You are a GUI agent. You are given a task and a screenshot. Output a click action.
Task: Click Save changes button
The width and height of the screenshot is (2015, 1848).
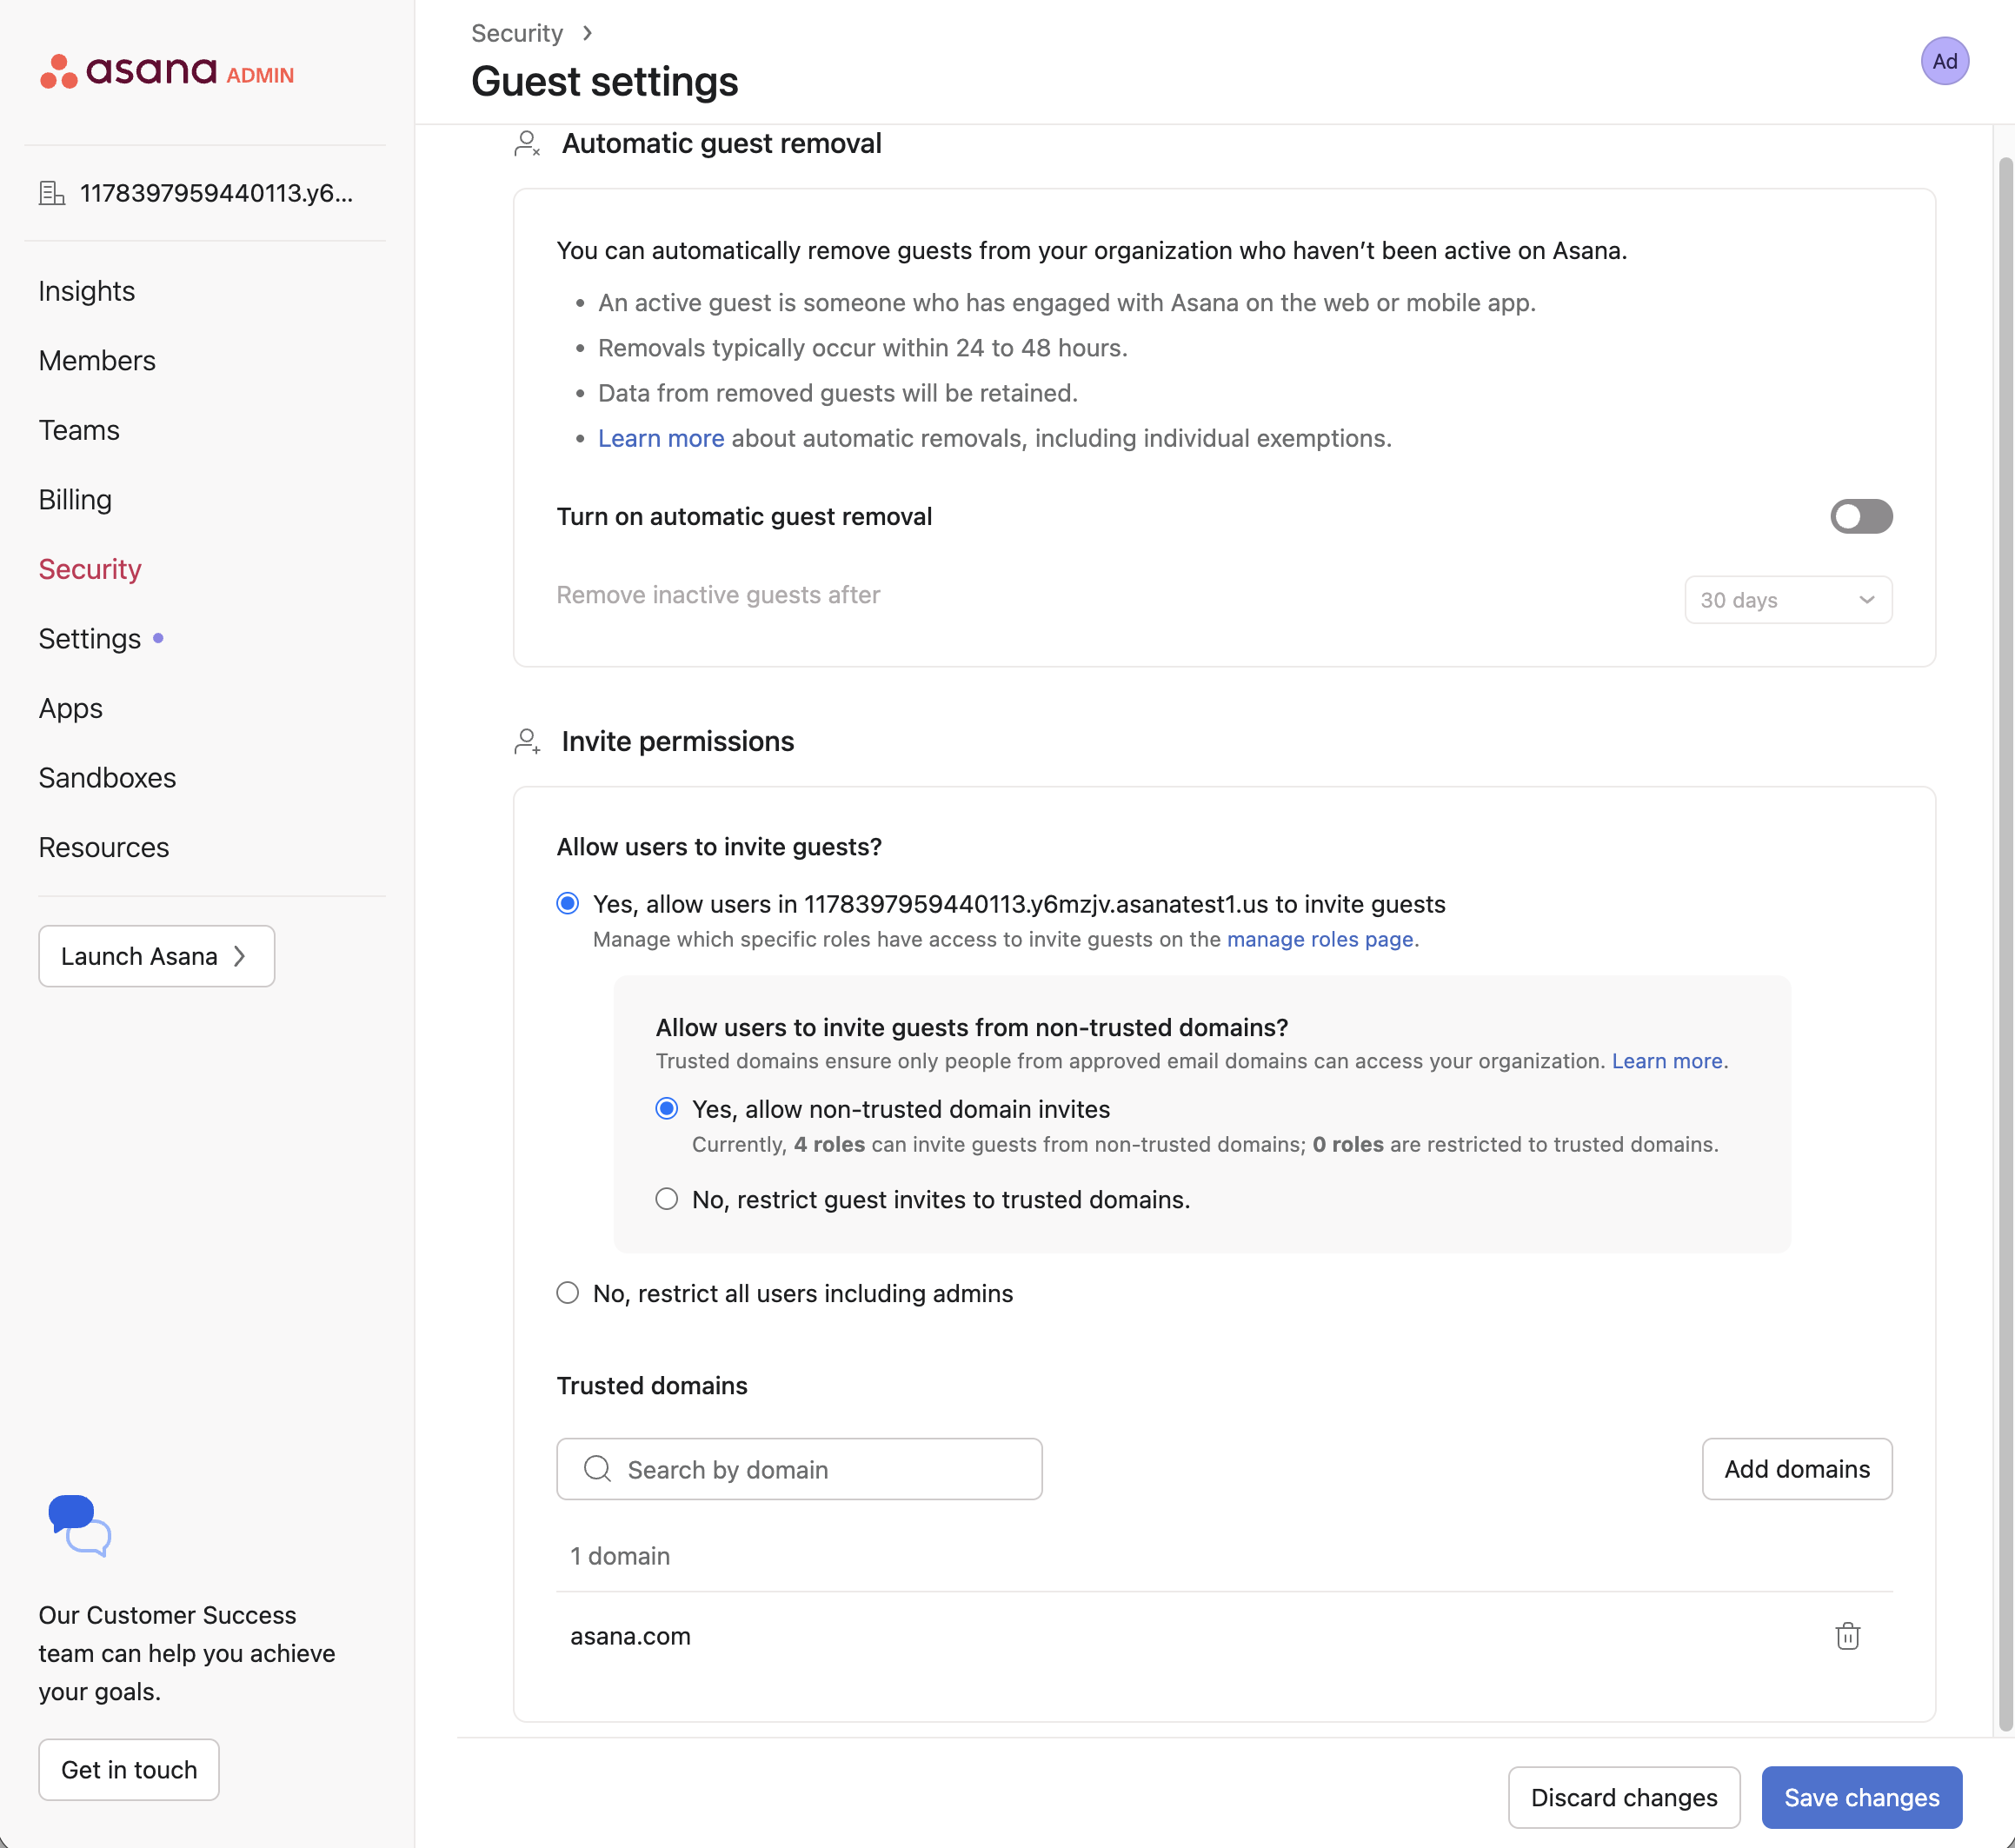pyautogui.click(x=1860, y=1797)
